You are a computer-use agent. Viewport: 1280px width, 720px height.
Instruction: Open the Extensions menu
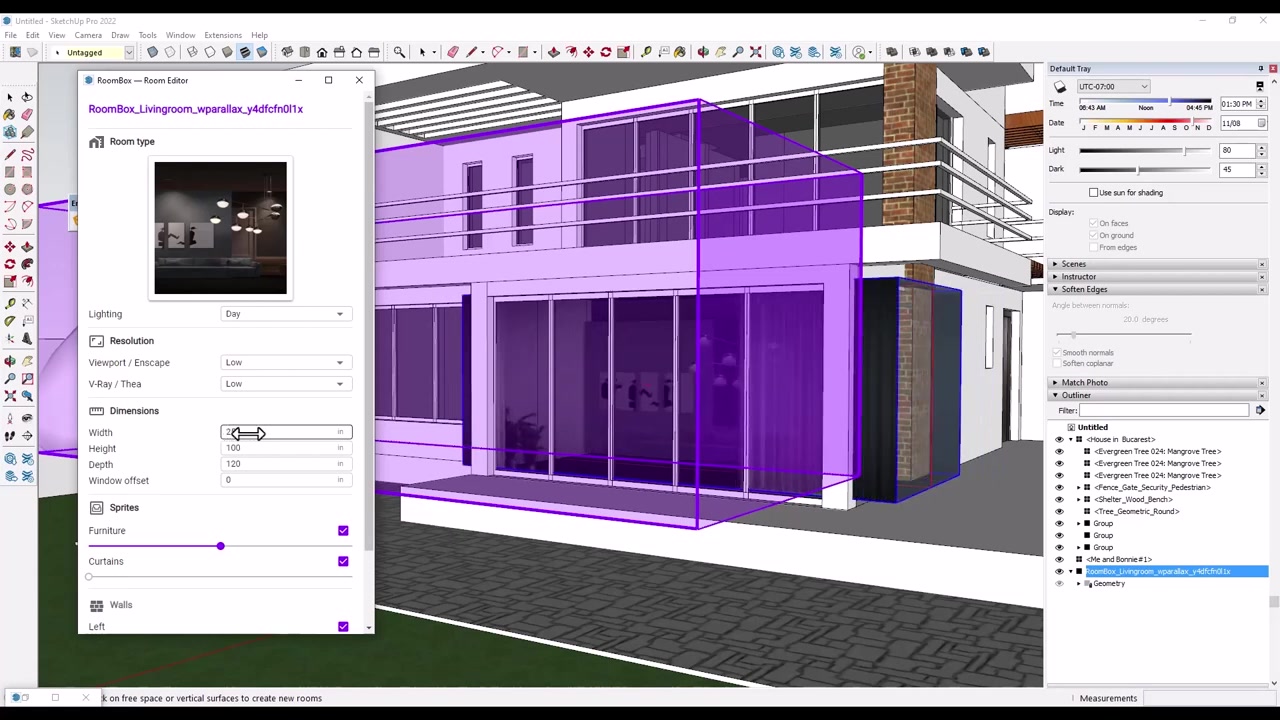pos(222,34)
